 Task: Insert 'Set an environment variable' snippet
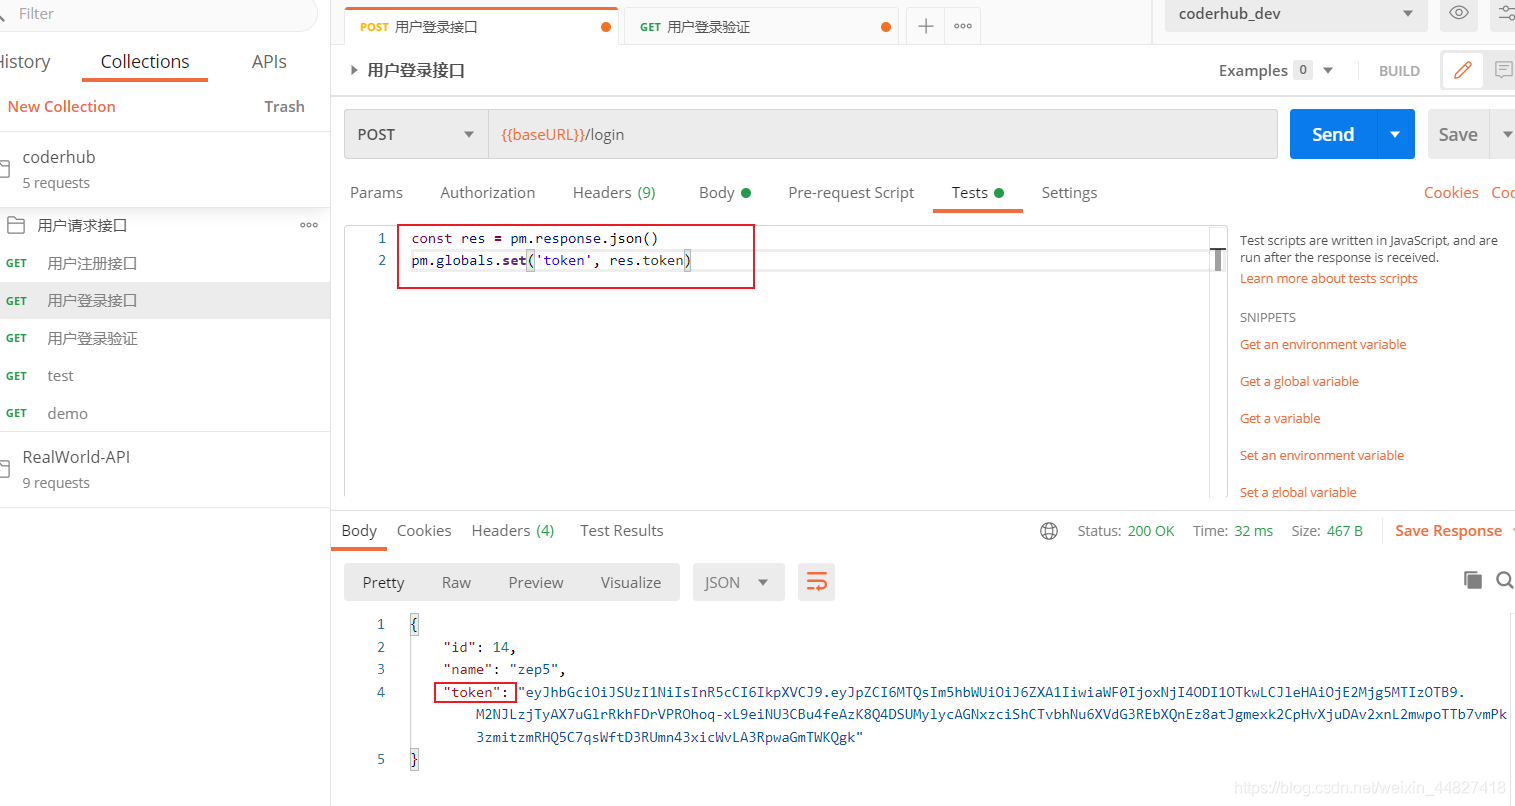(1322, 456)
